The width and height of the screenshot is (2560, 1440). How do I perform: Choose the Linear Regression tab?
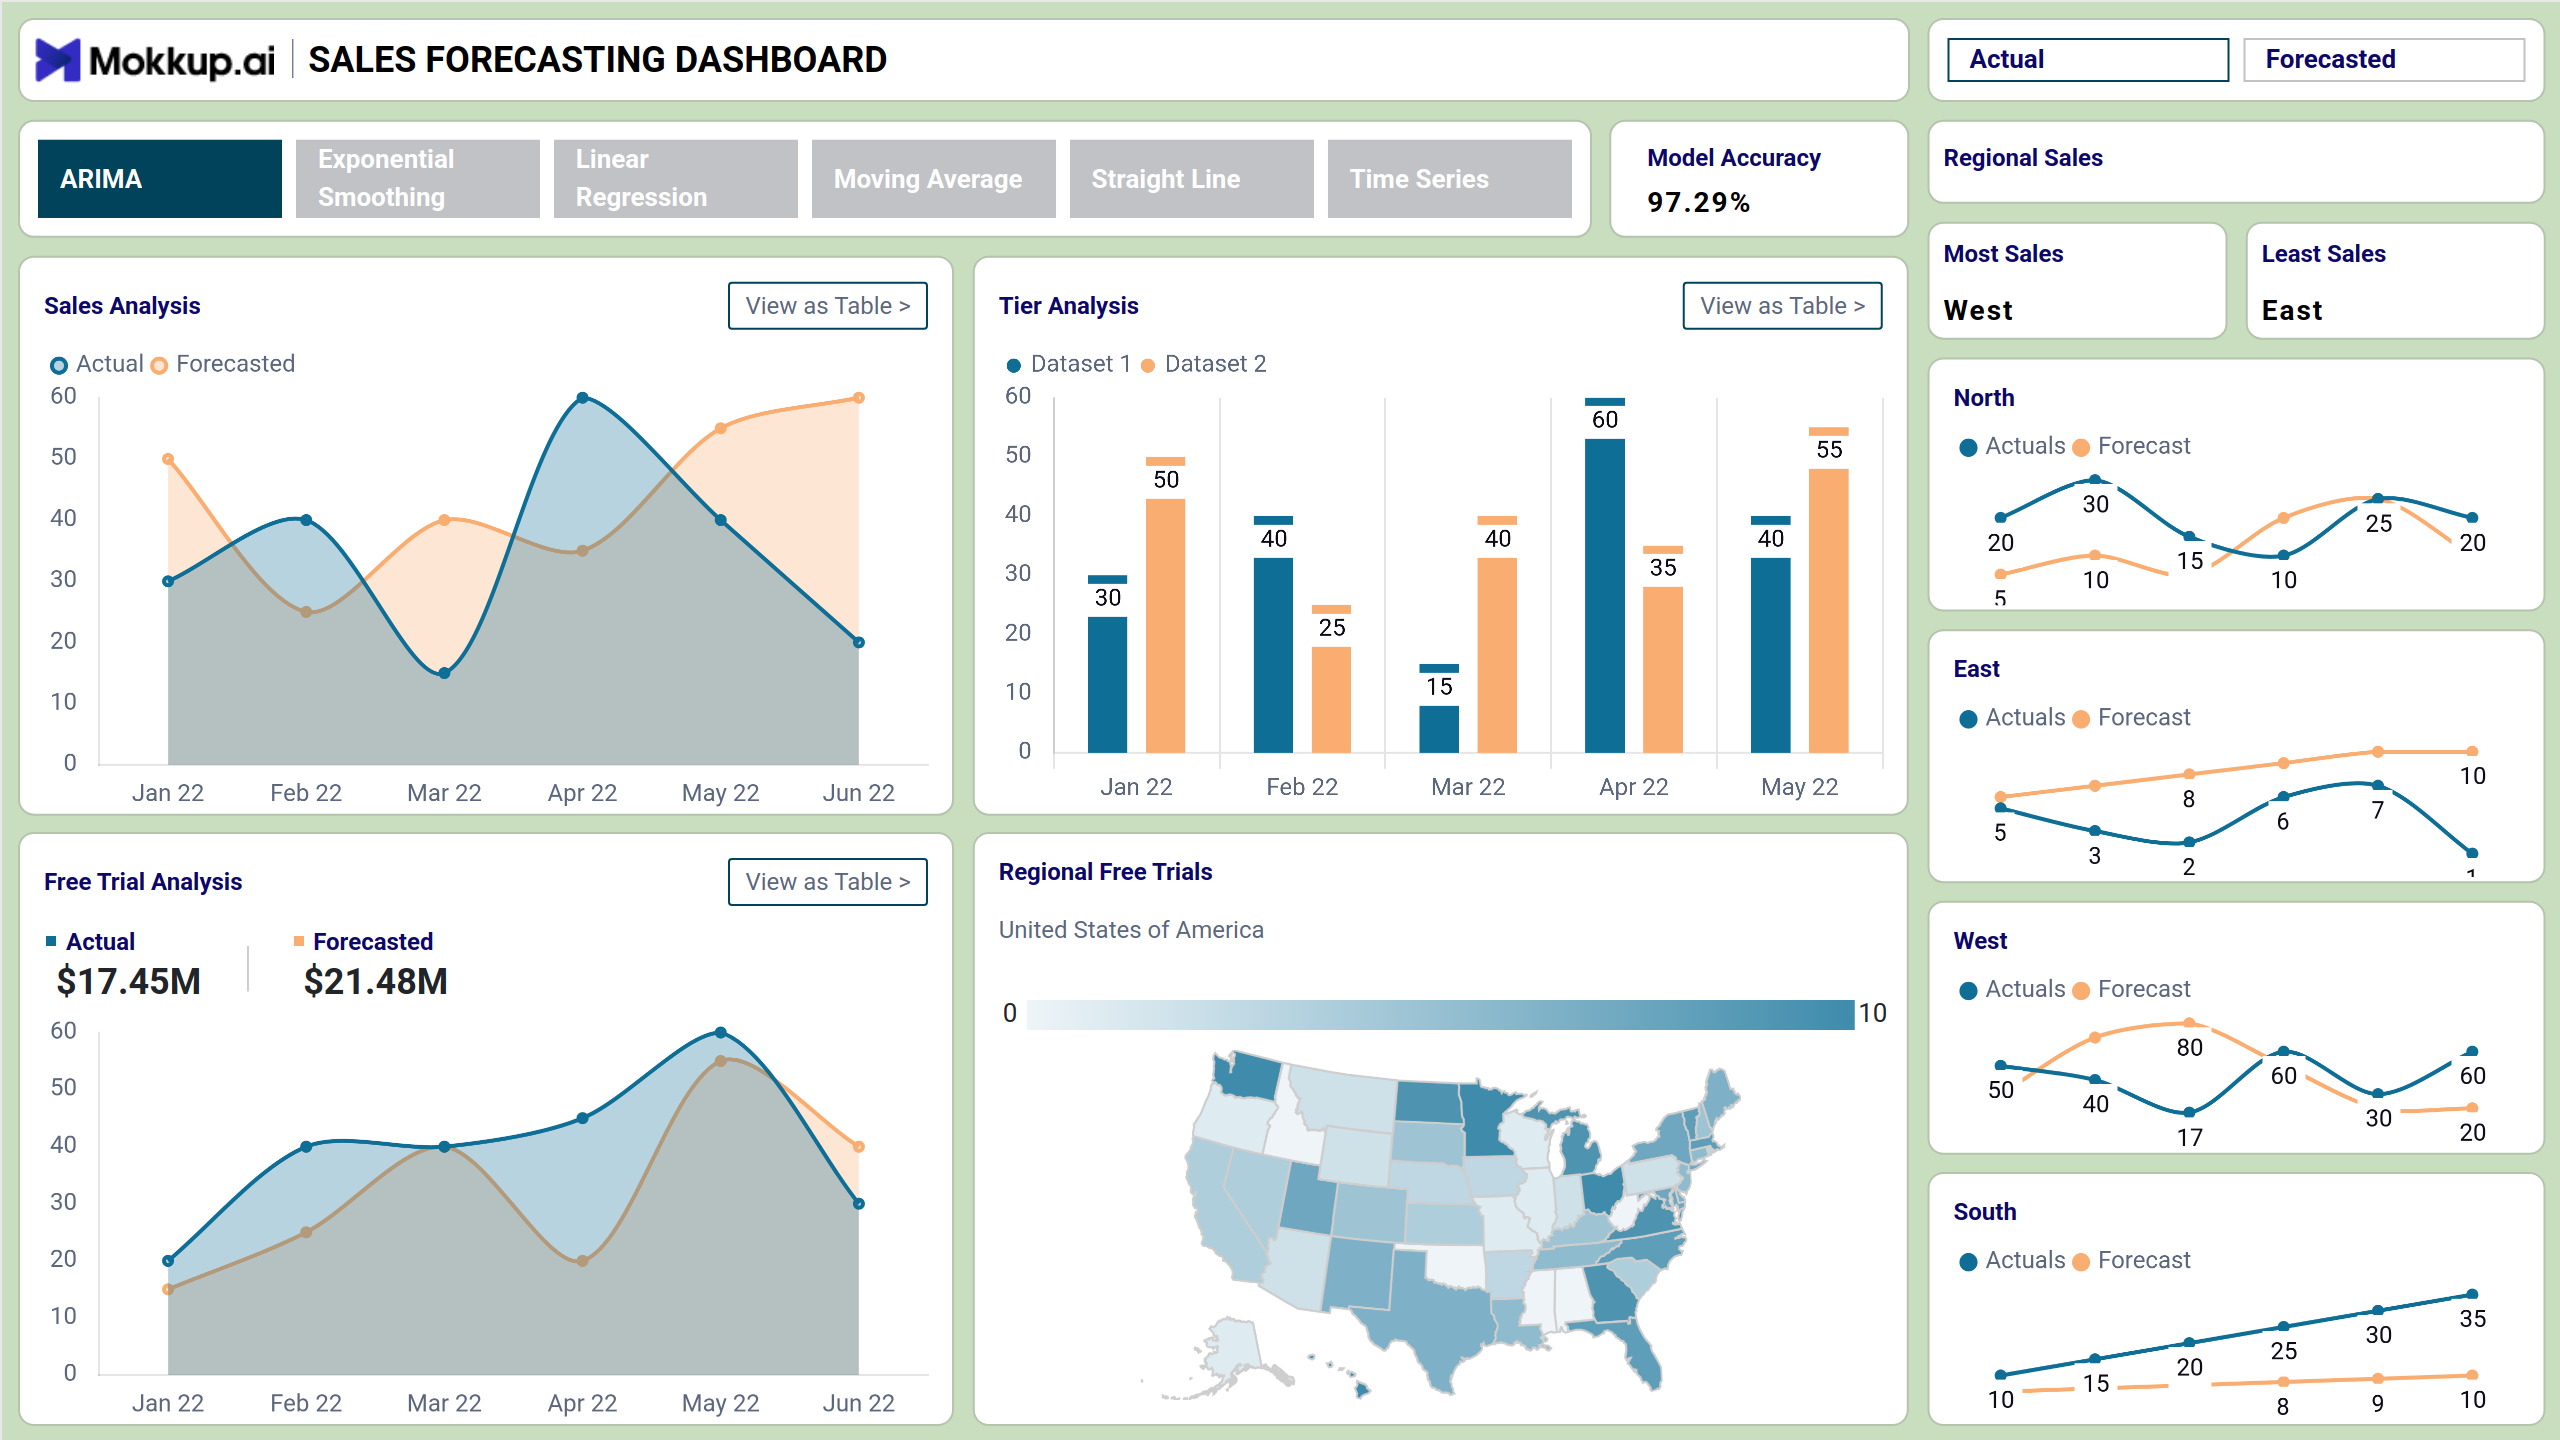coord(676,179)
